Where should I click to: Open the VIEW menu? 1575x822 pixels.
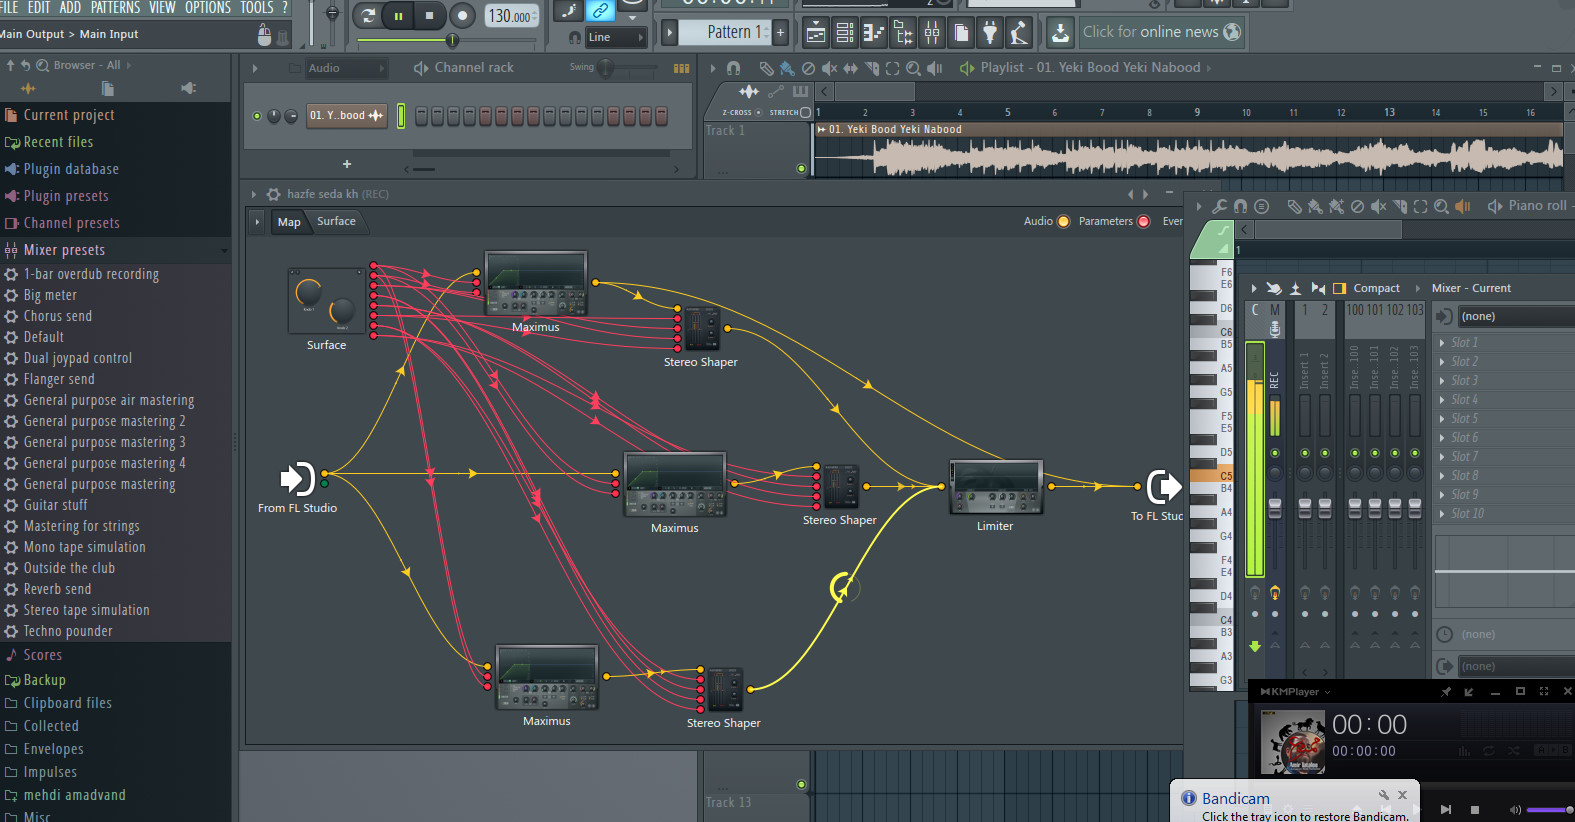[162, 8]
